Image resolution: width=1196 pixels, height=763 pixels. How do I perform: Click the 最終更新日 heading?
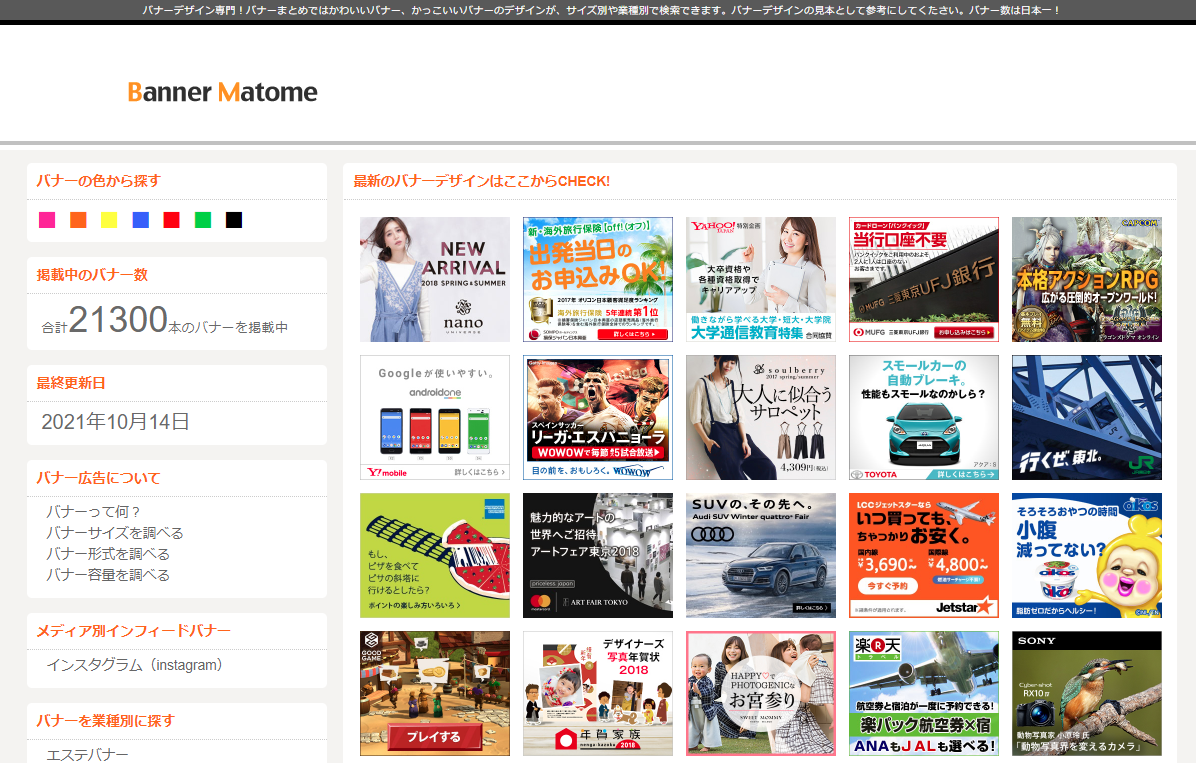pos(71,383)
